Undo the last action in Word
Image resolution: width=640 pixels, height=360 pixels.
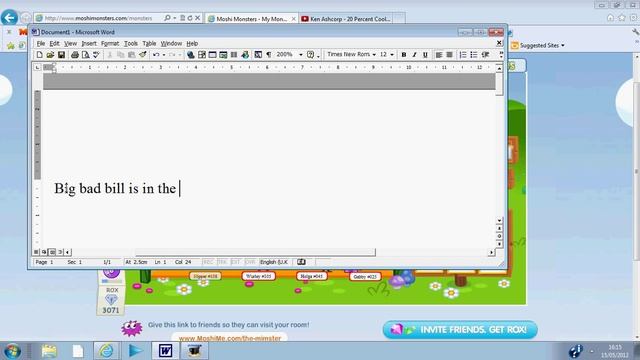coord(156,55)
